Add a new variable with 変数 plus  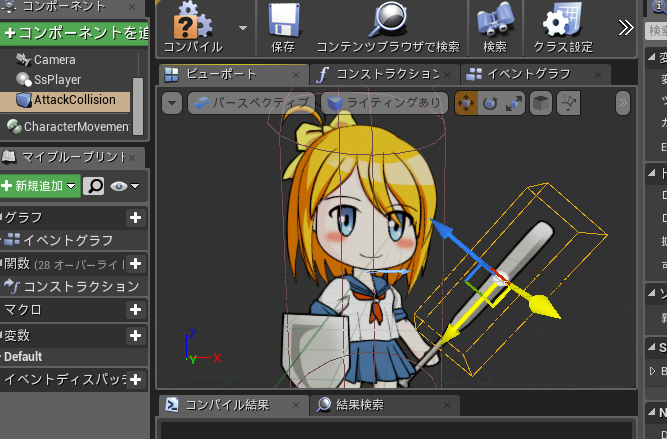[x=135, y=336]
